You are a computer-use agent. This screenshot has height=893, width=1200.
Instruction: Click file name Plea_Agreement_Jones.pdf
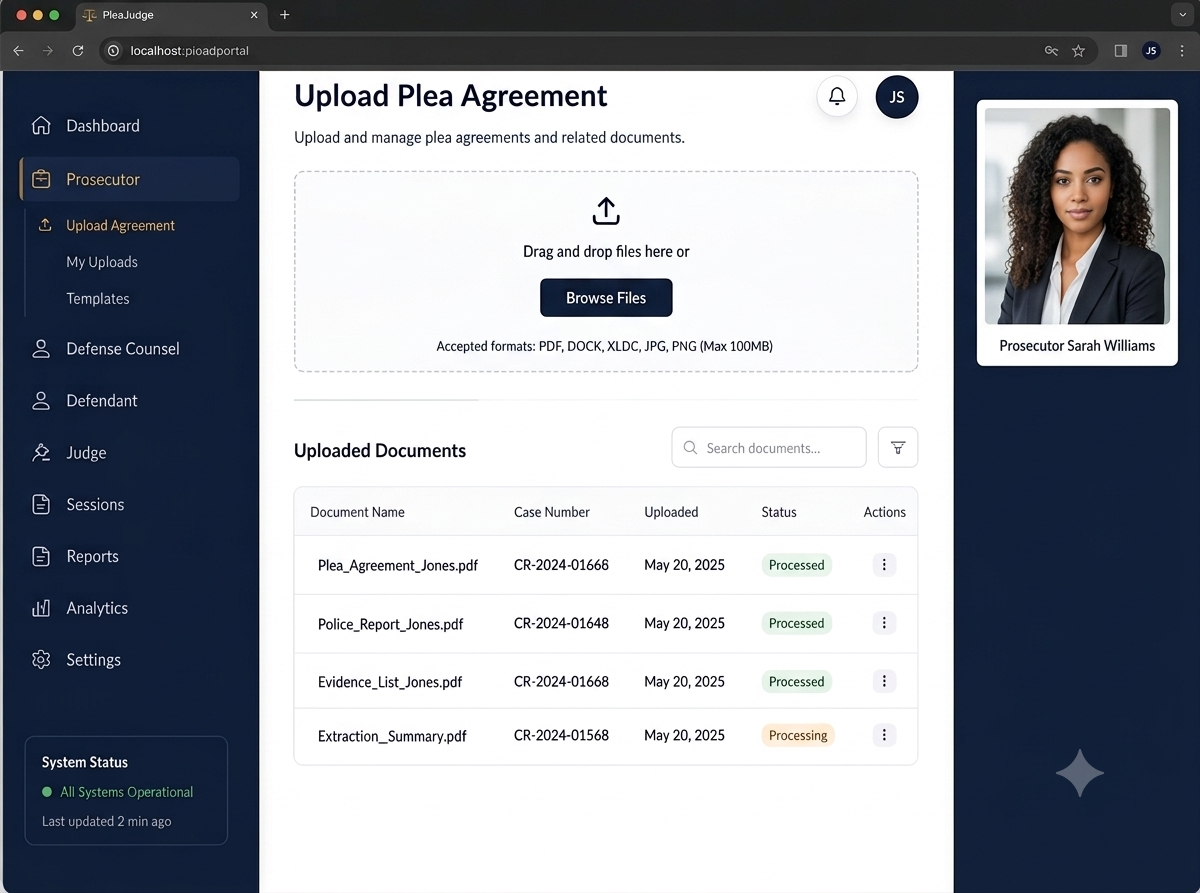tap(398, 565)
